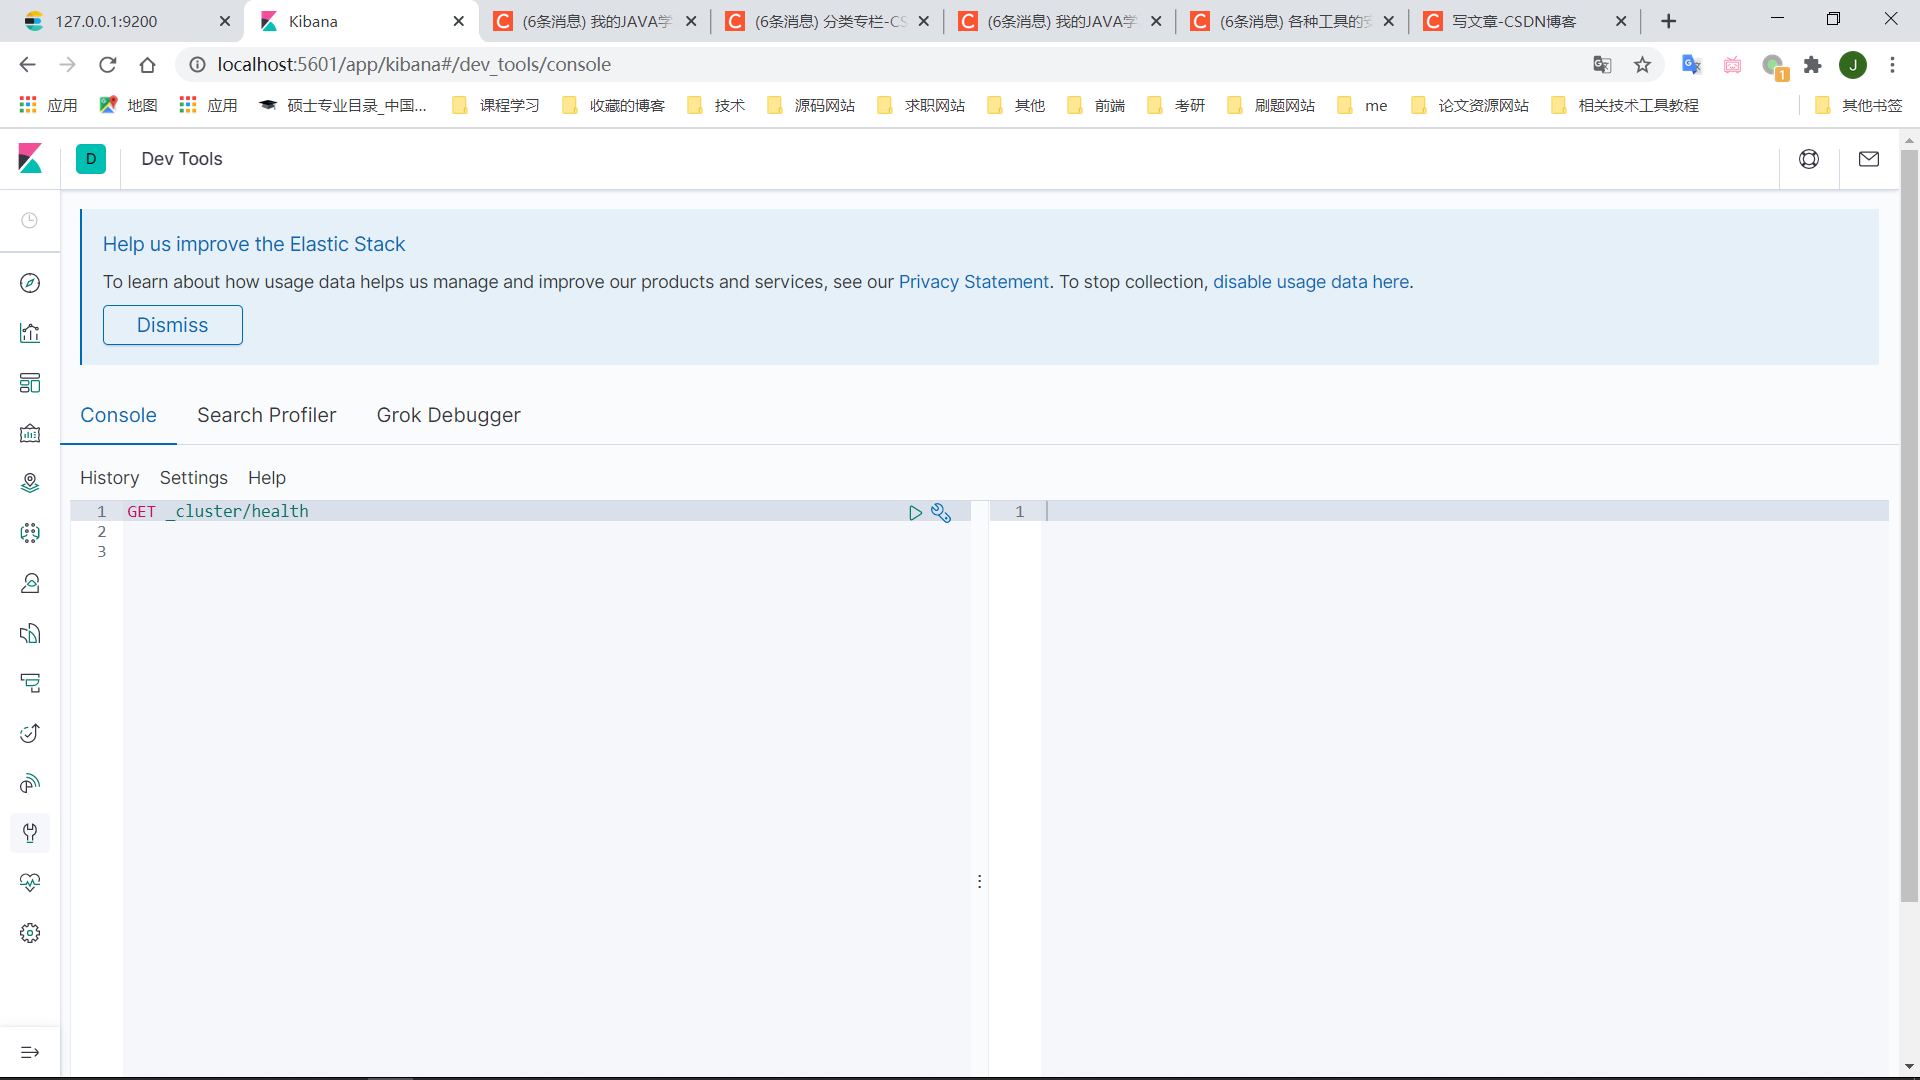The image size is (1920, 1080).
Task: Click the editor pane resize handle dots
Action: [x=979, y=881]
